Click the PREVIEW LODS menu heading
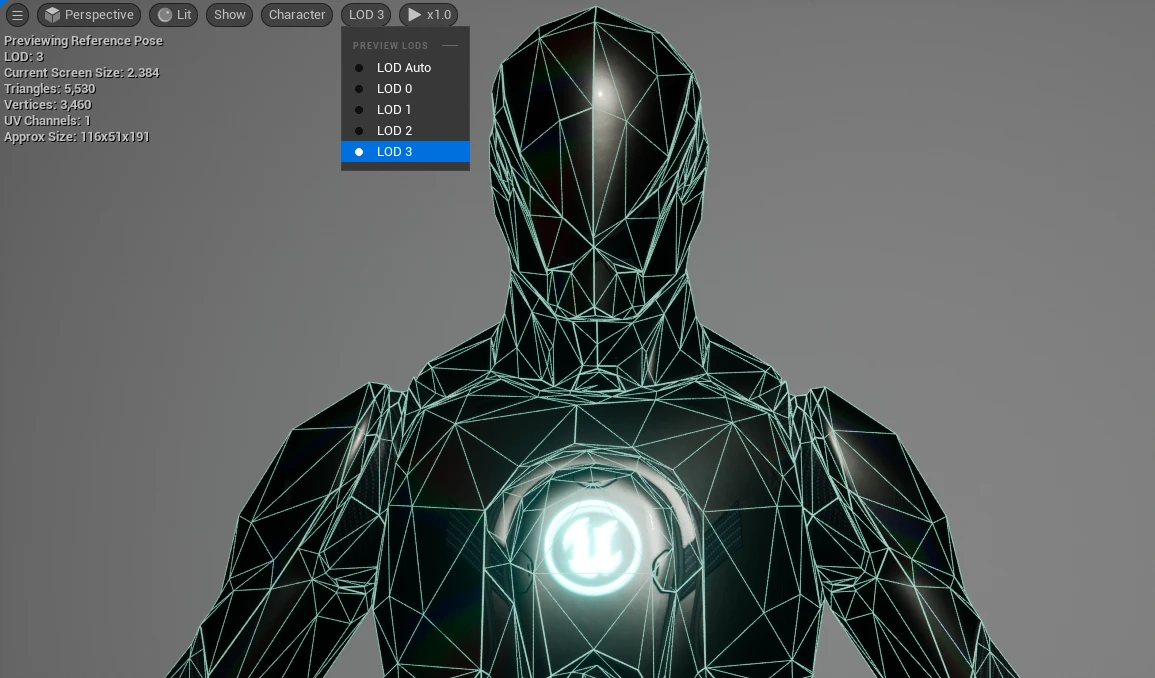Image resolution: width=1155 pixels, height=678 pixels. (390, 46)
